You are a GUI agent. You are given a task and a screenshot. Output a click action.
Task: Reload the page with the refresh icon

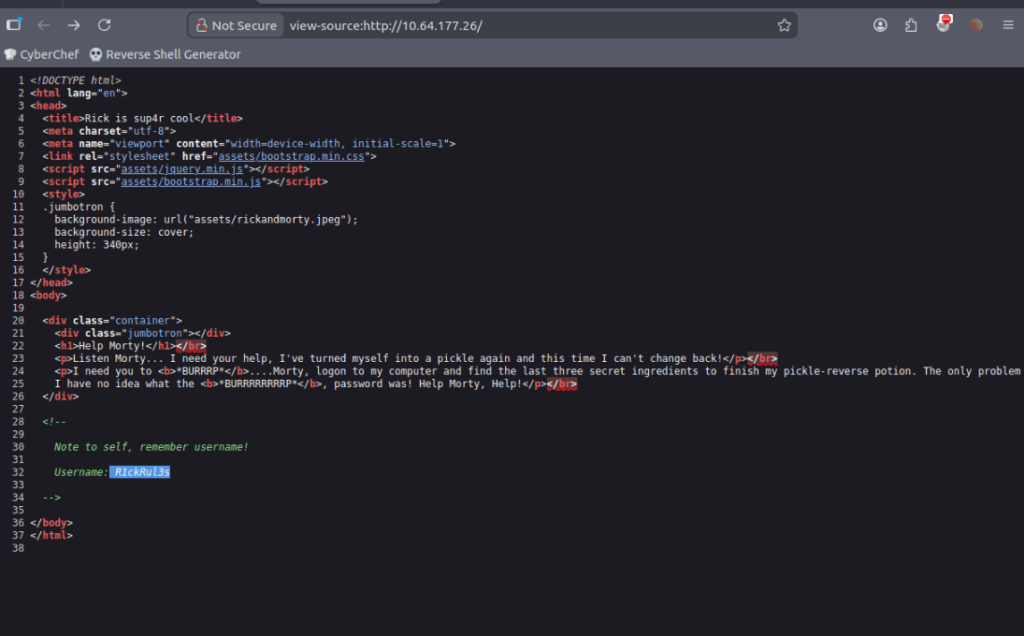(x=104, y=25)
